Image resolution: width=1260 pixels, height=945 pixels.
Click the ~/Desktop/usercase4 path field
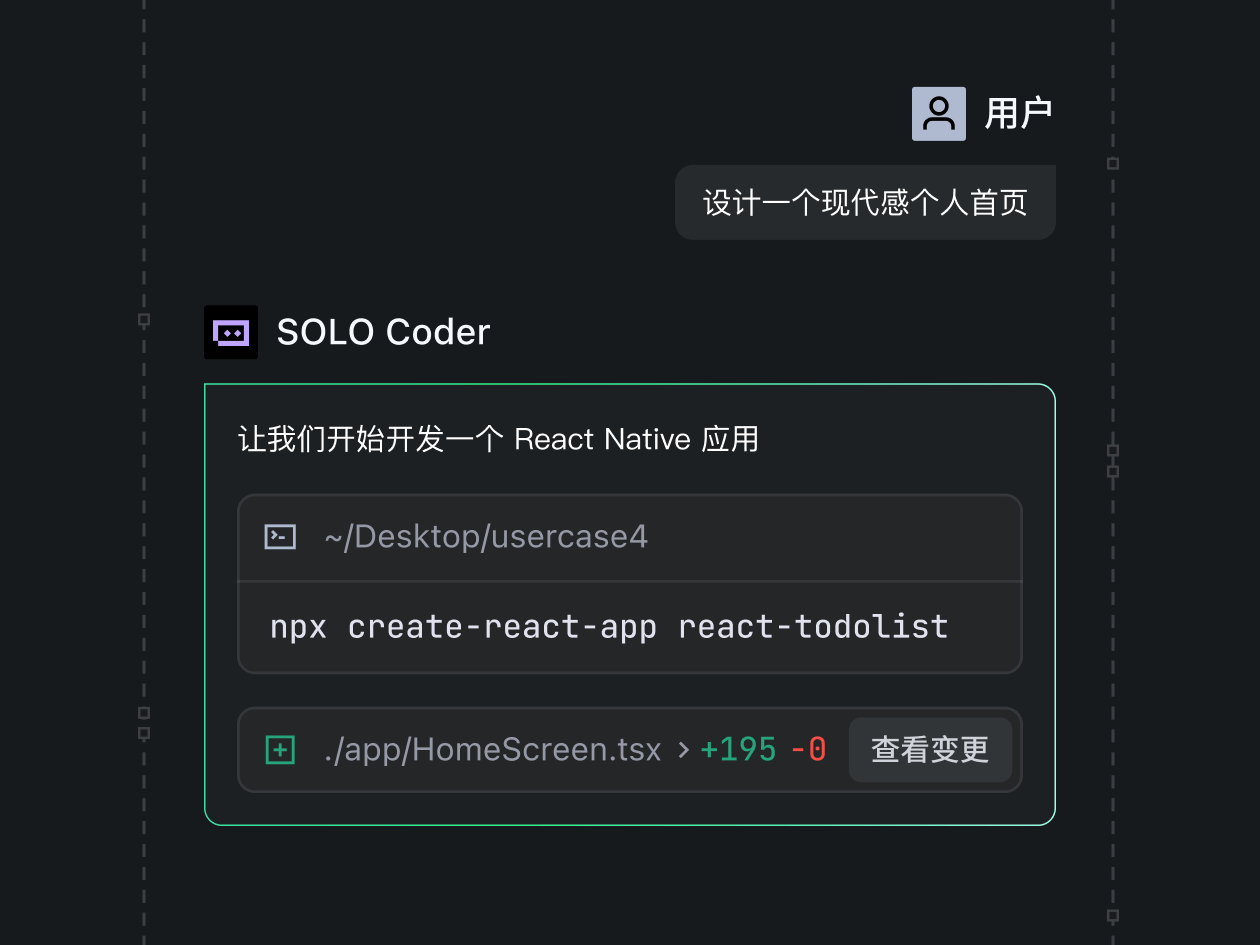point(487,536)
